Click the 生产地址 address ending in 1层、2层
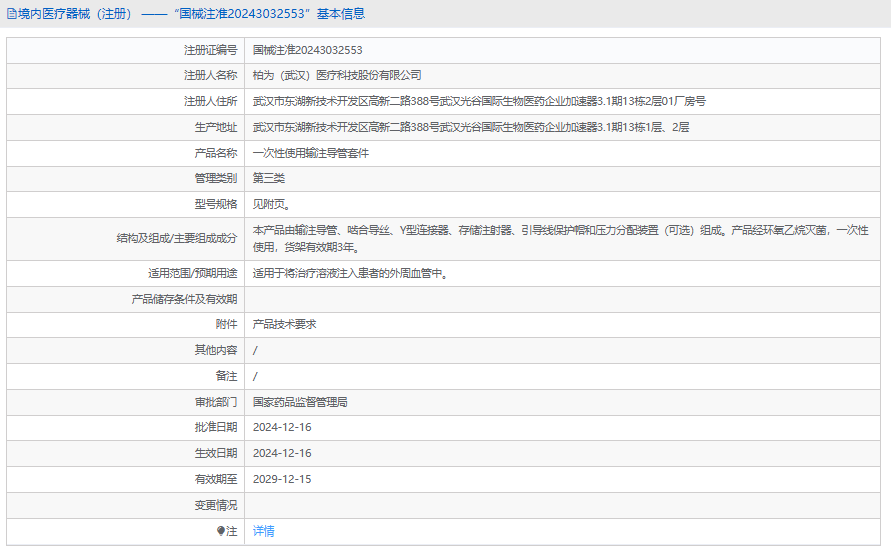Viewport: 891px width, 547px height. 470,127
